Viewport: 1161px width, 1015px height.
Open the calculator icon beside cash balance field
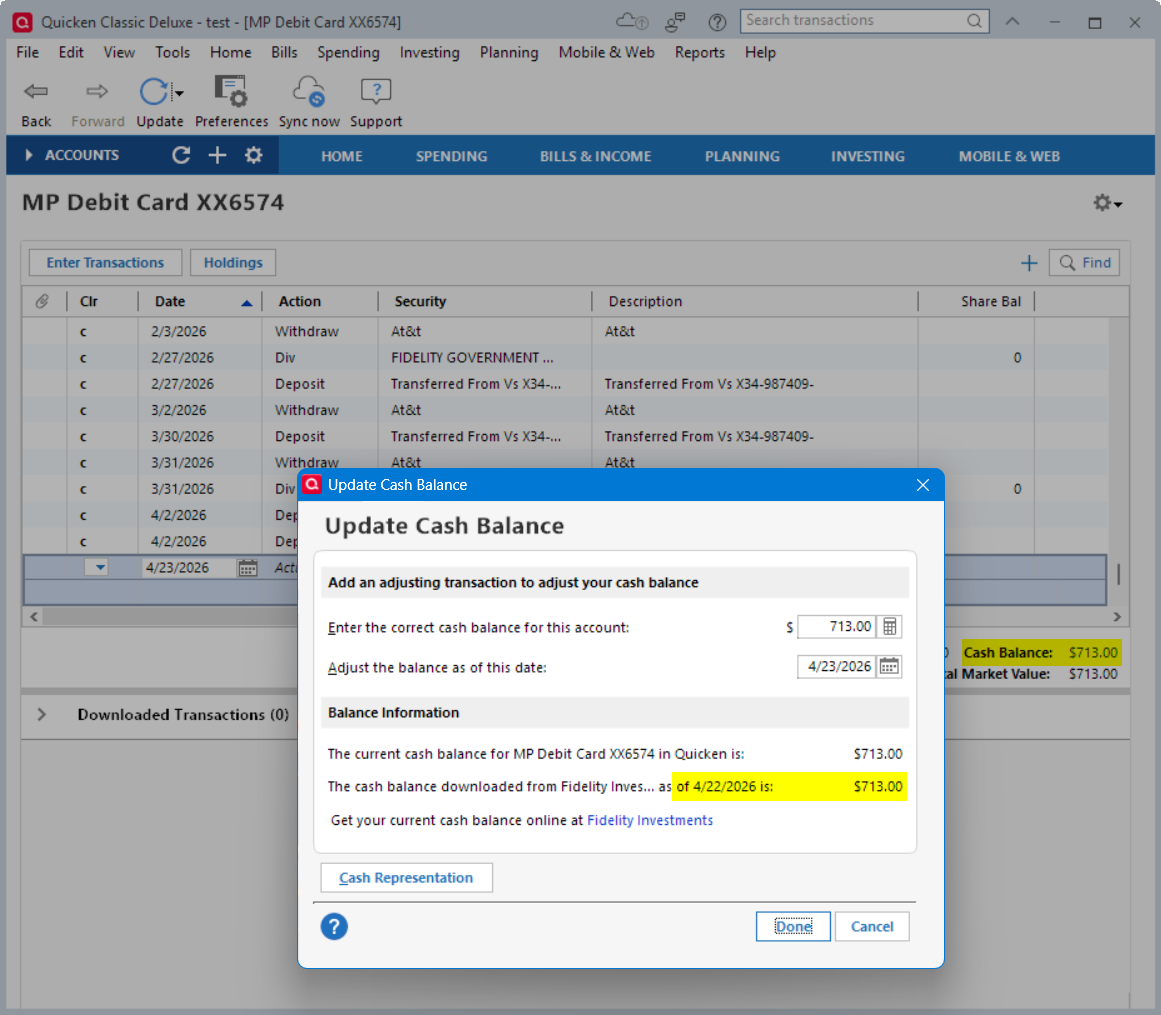889,627
